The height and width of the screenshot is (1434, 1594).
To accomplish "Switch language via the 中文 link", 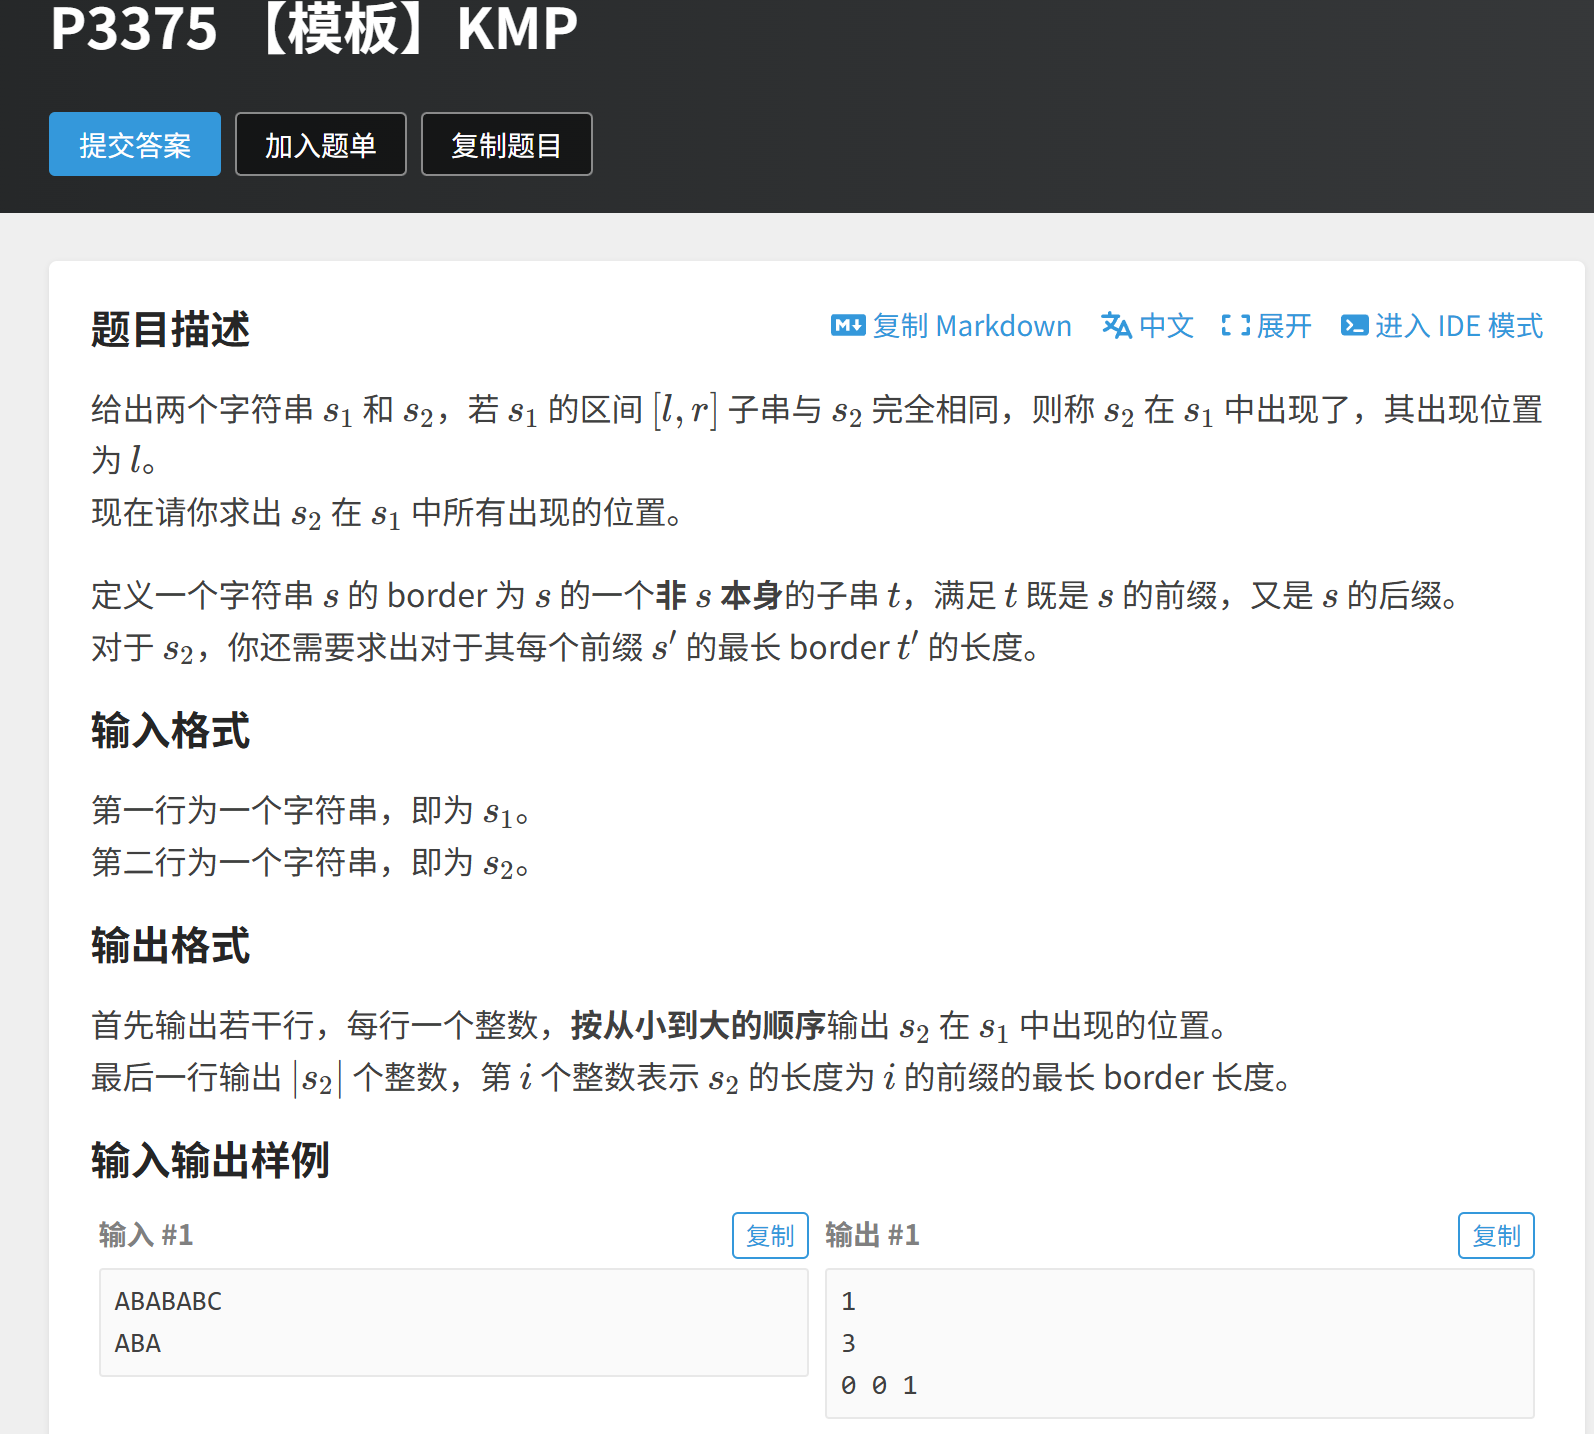I will pyautogui.click(x=1166, y=326).
